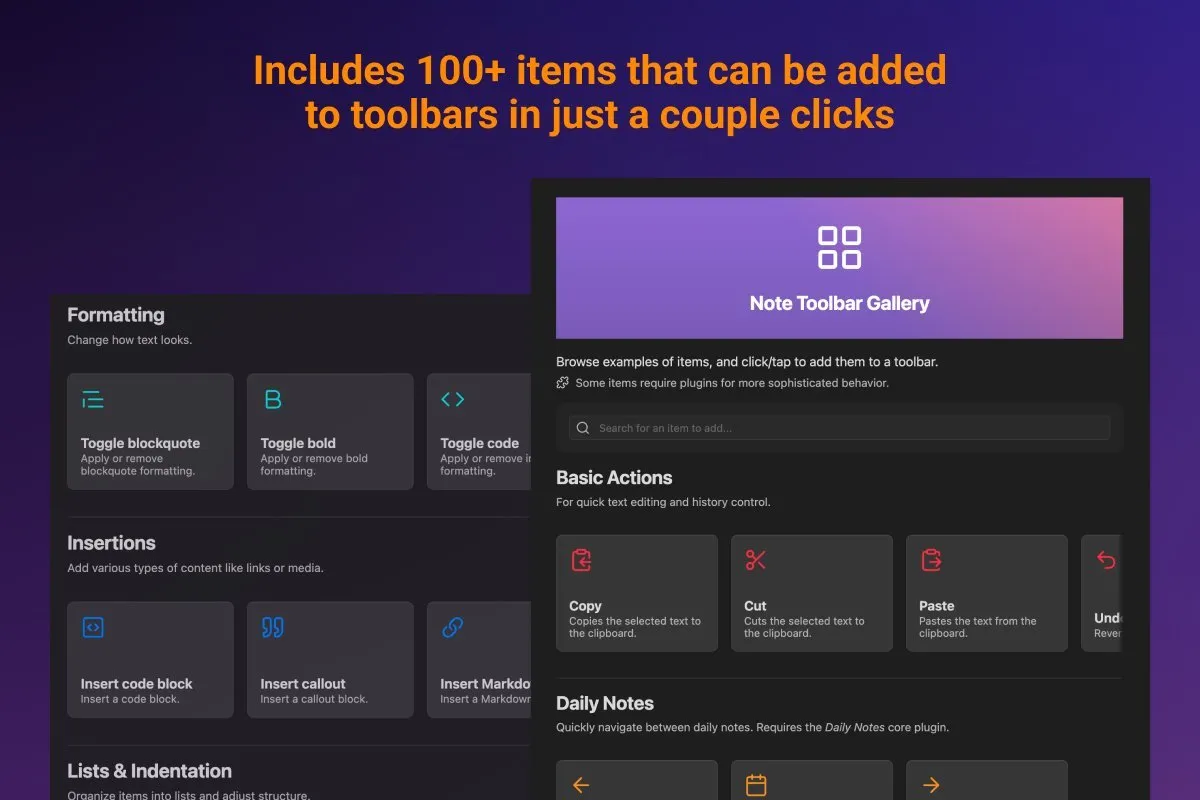Add the Toggle blockquote card
The height and width of the screenshot is (800, 1200).
point(150,432)
